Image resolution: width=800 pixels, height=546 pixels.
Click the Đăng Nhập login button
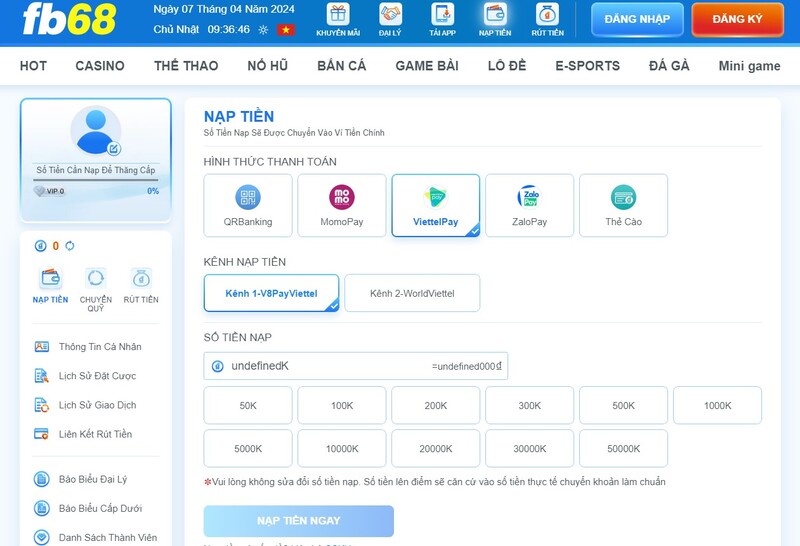tap(637, 19)
